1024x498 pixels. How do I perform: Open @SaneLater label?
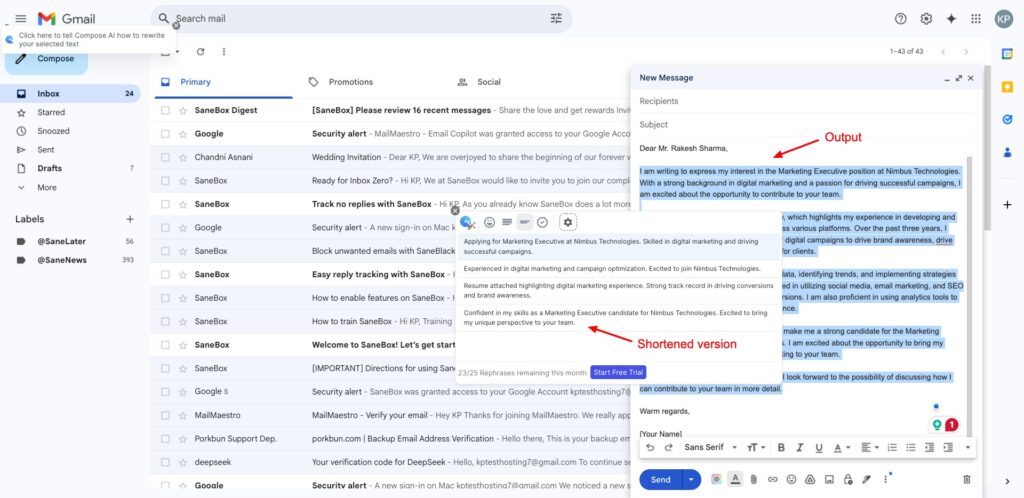click(61, 241)
